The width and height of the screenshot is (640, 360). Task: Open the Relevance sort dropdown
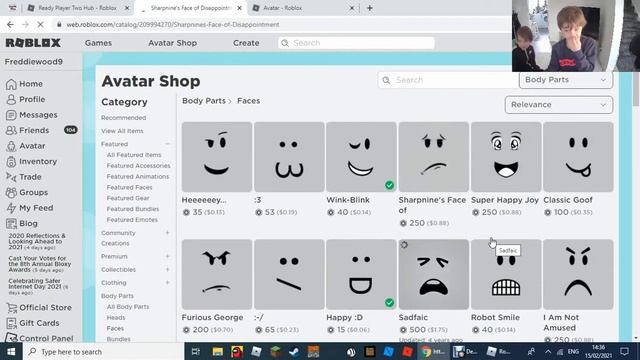[x=559, y=105]
